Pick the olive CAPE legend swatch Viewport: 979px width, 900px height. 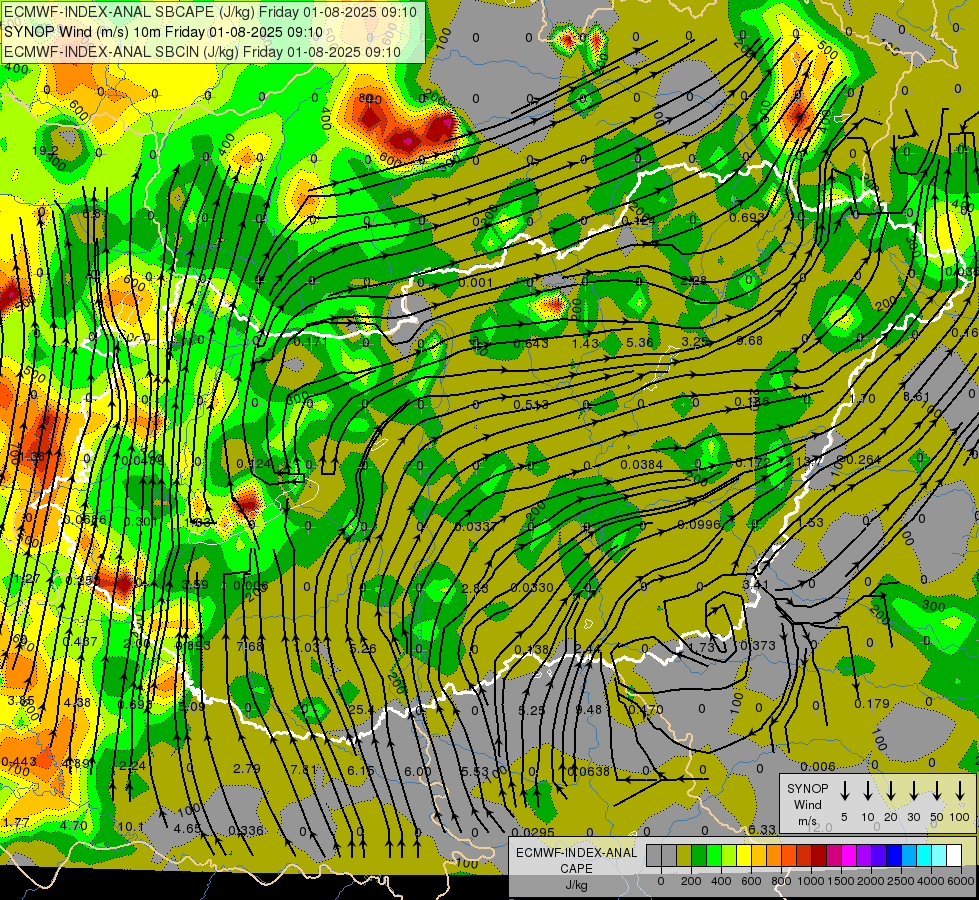(684, 856)
